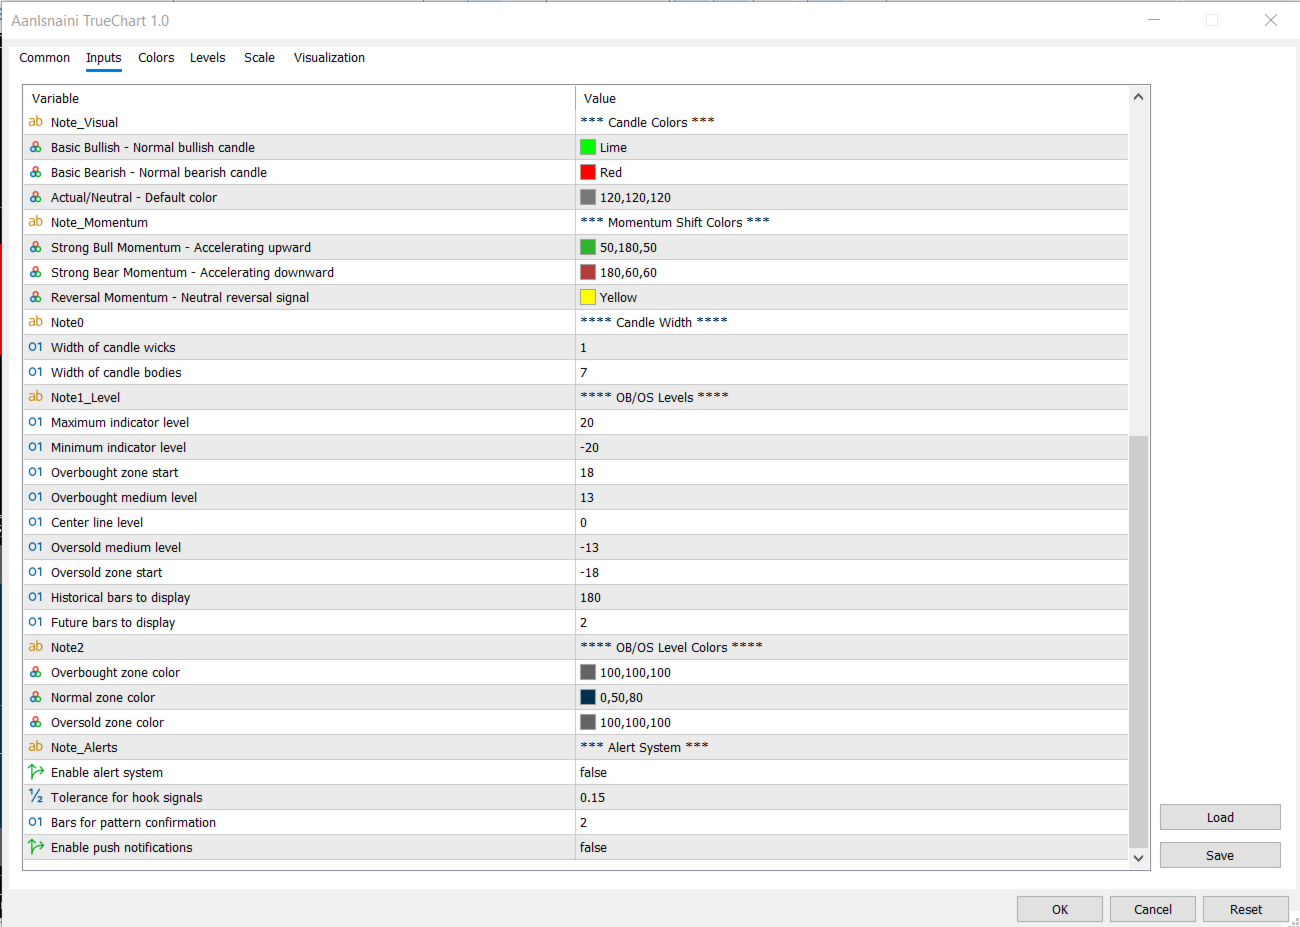Viewport: 1300px width, 927px height.
Task: Click the fraction icon beside Tolerance for hook signals
Action: pyautogui.click(x=36, y=797)
